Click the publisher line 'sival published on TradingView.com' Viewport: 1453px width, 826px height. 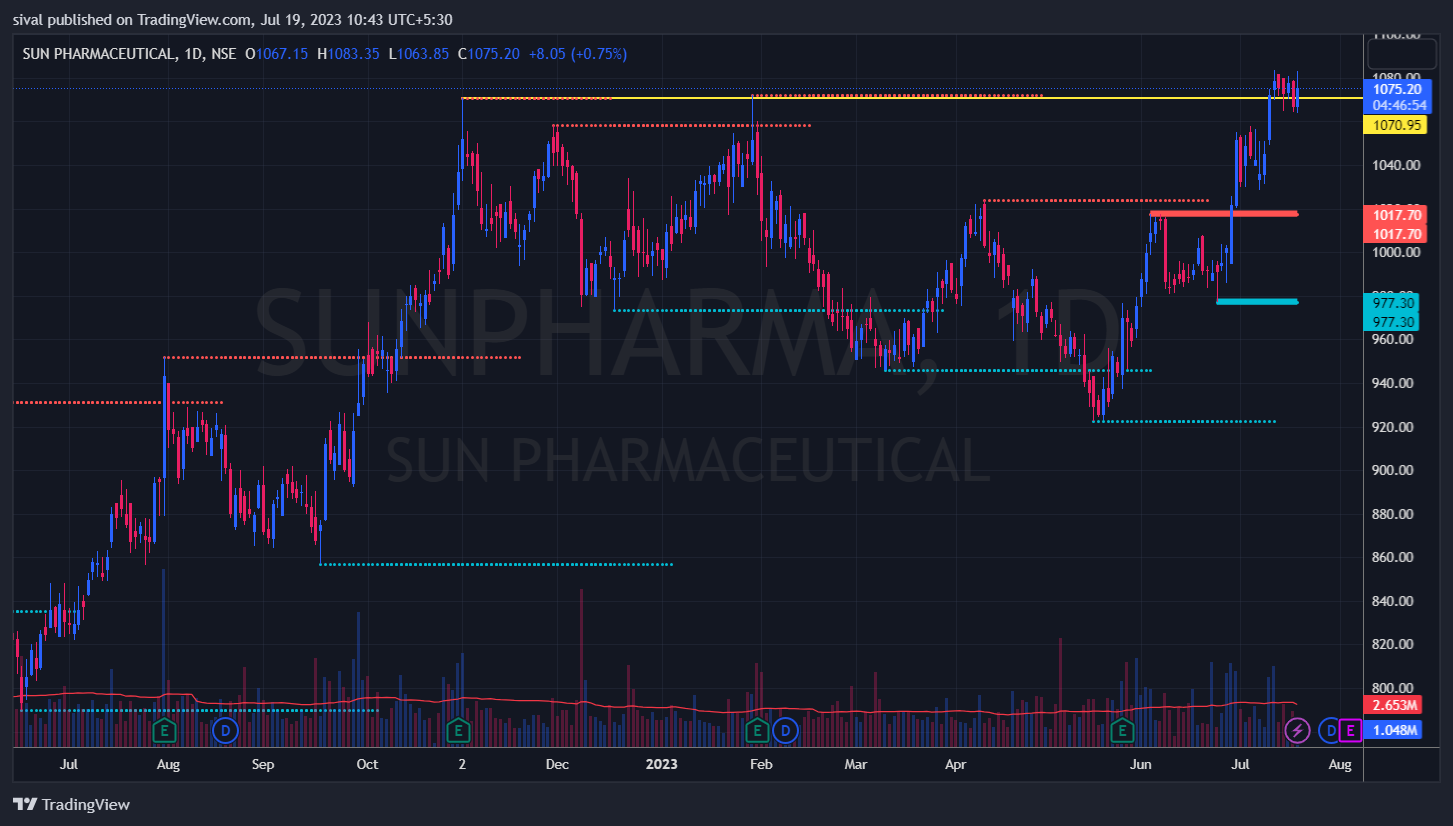tap(132, 20)
